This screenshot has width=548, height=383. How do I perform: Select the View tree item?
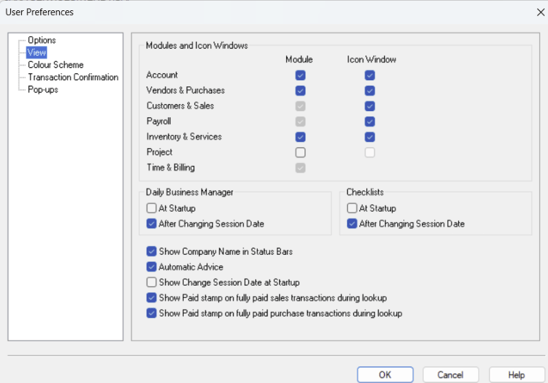tap(36, 53)
